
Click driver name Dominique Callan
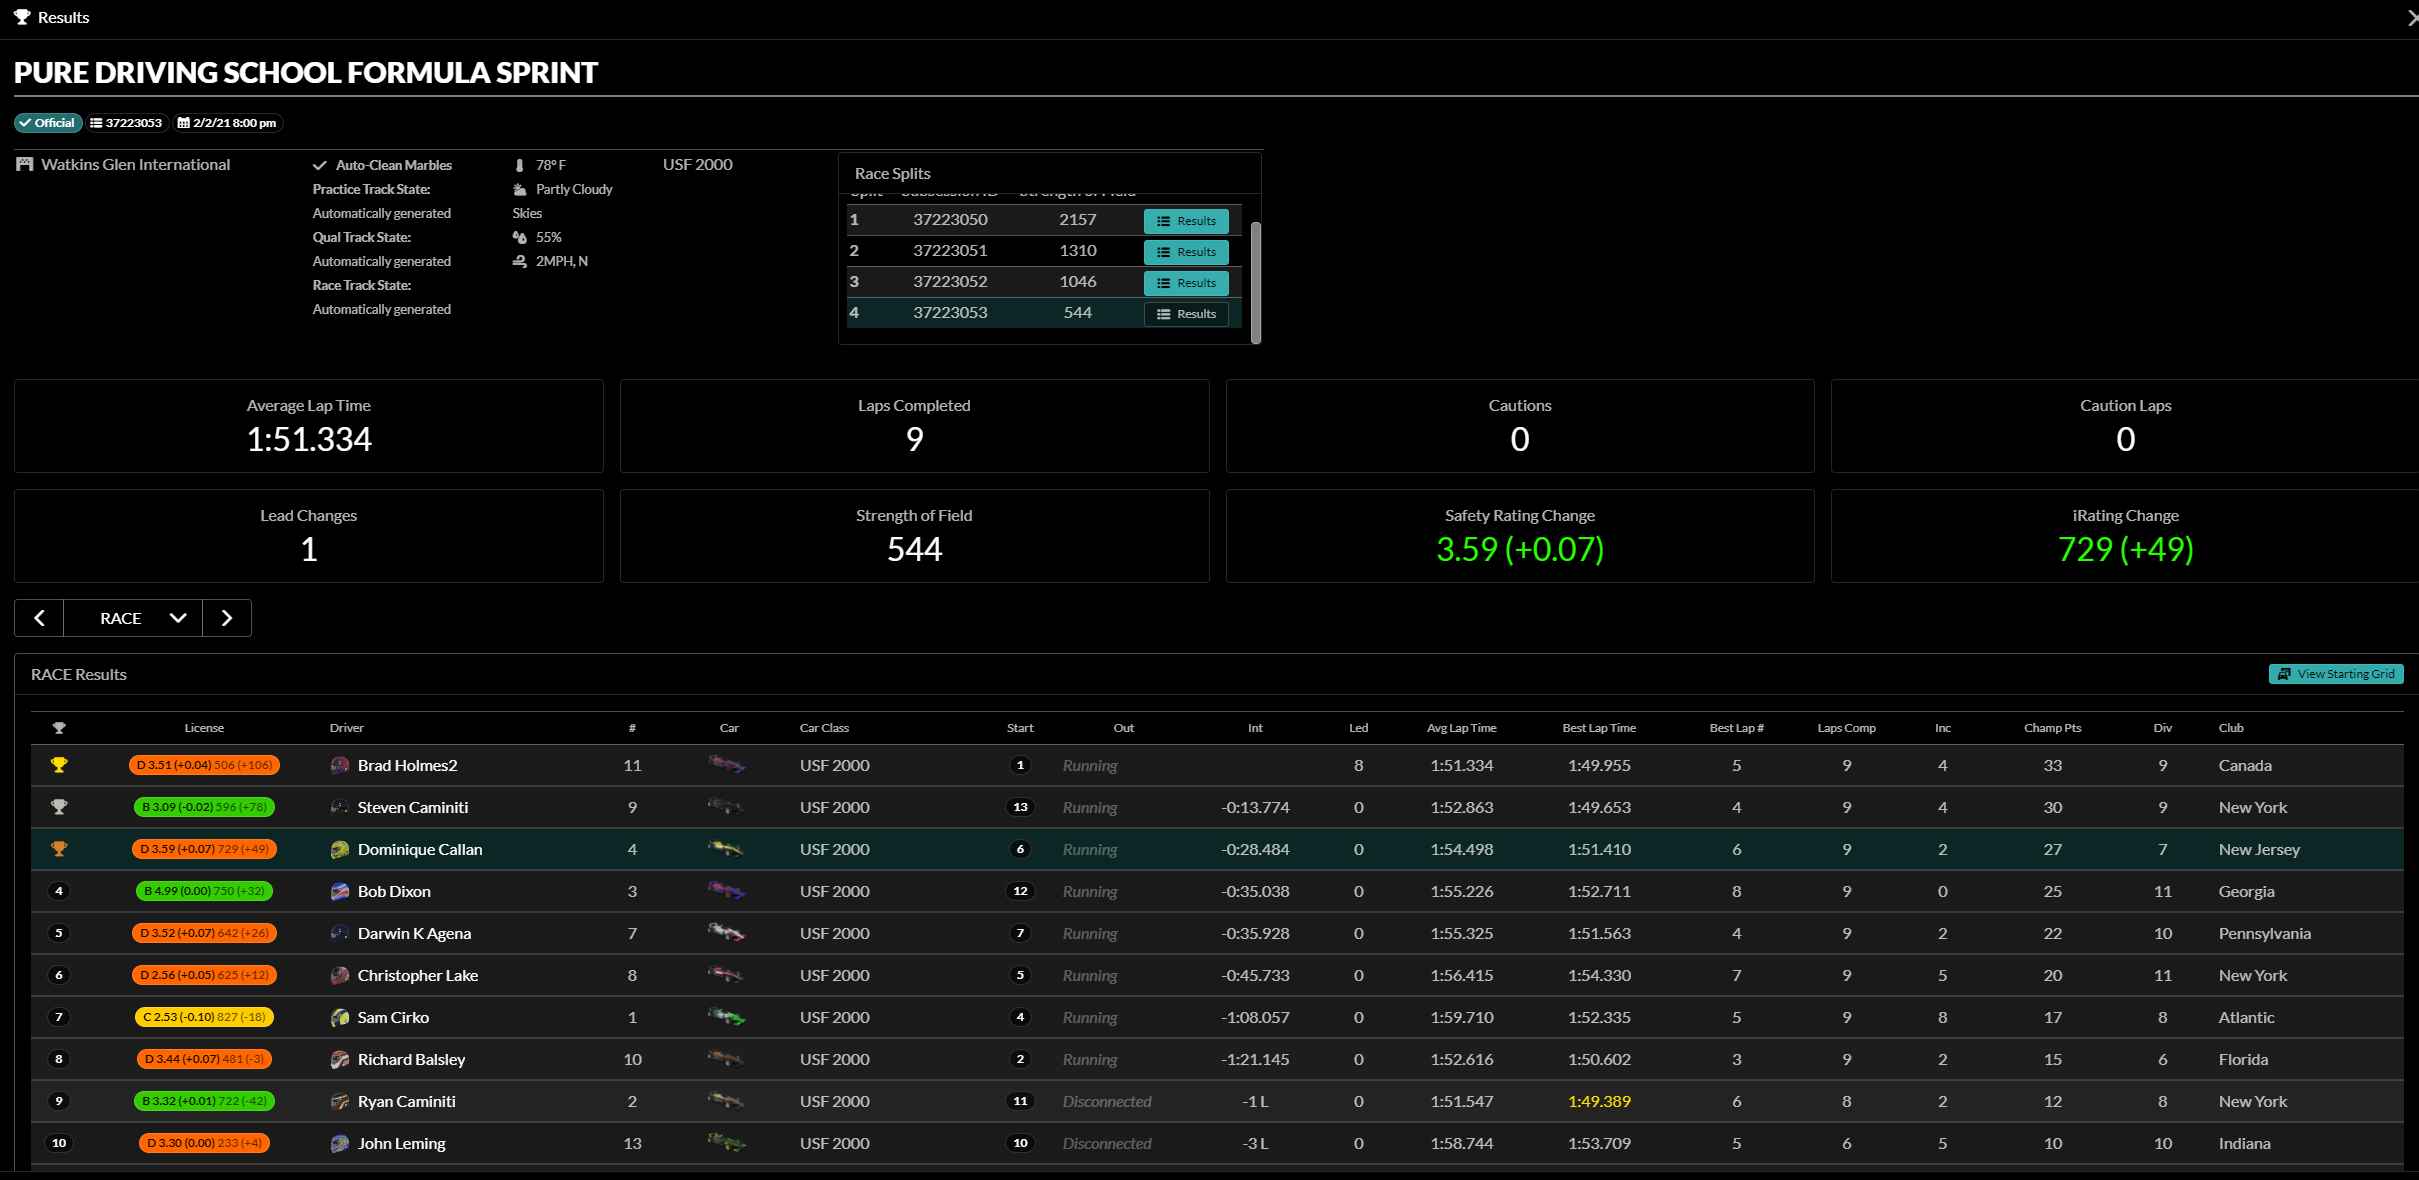click(420, 849)
